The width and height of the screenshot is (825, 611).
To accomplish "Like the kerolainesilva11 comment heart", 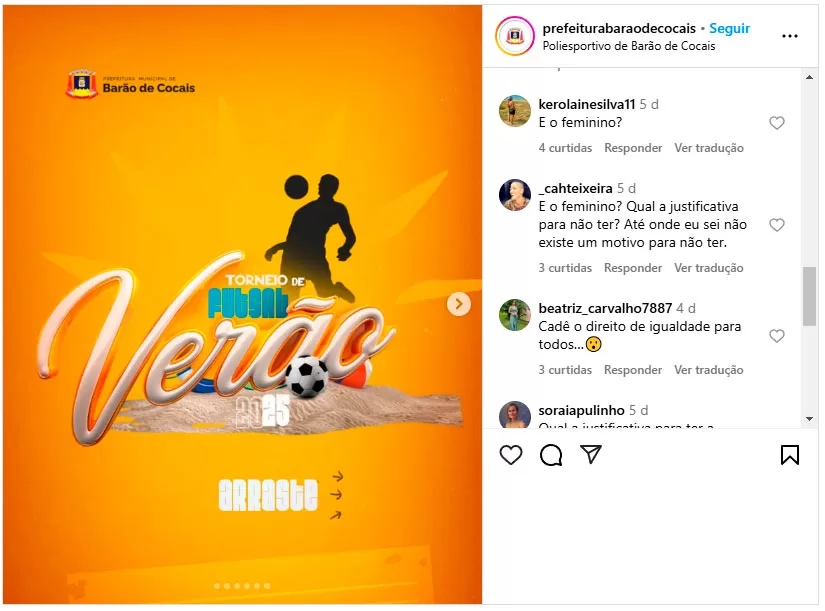I will coord(777,123).
